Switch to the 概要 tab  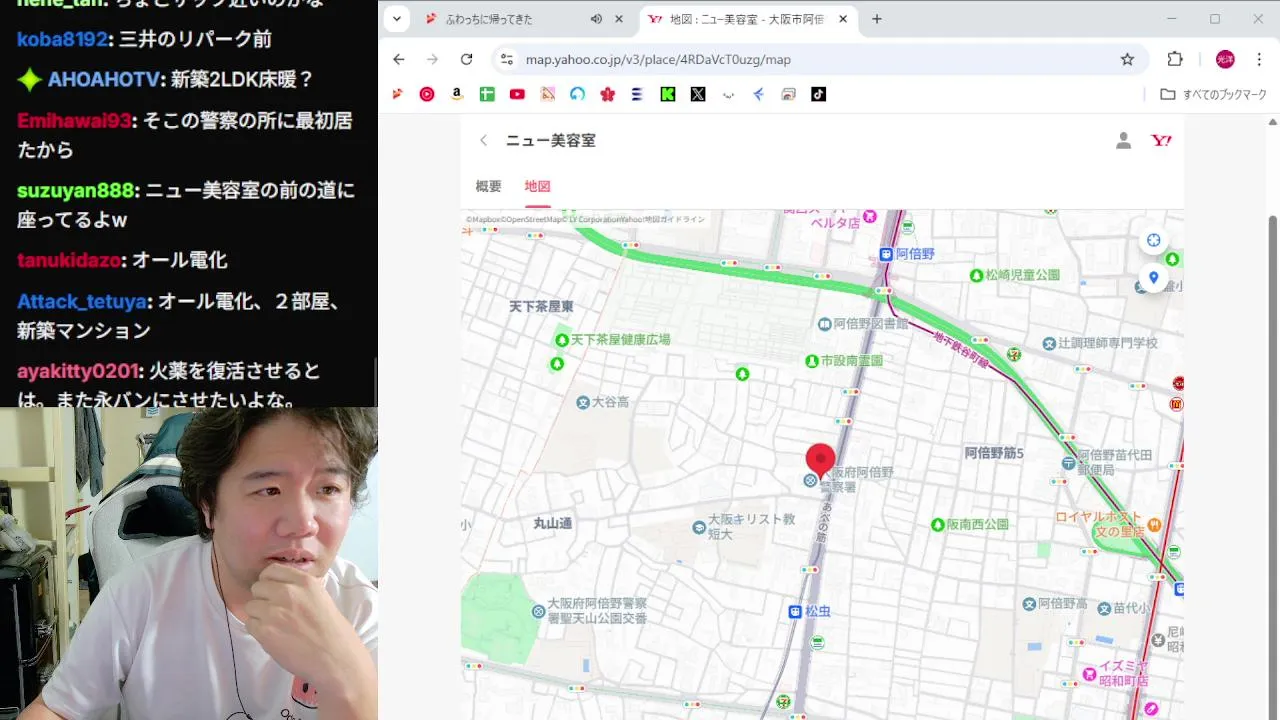tap(488, 186)
